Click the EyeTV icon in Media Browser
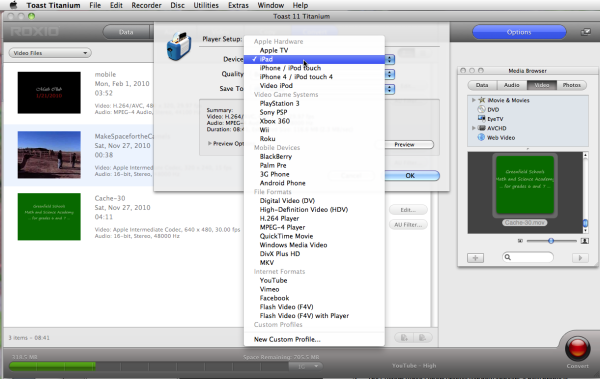Viewport: 600px width, 379px height. 481,119
